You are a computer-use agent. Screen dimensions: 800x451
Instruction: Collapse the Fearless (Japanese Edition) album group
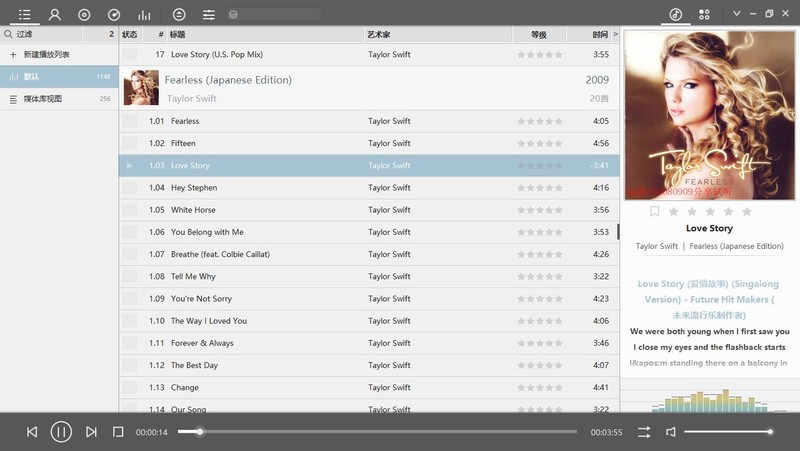point(369,88)
